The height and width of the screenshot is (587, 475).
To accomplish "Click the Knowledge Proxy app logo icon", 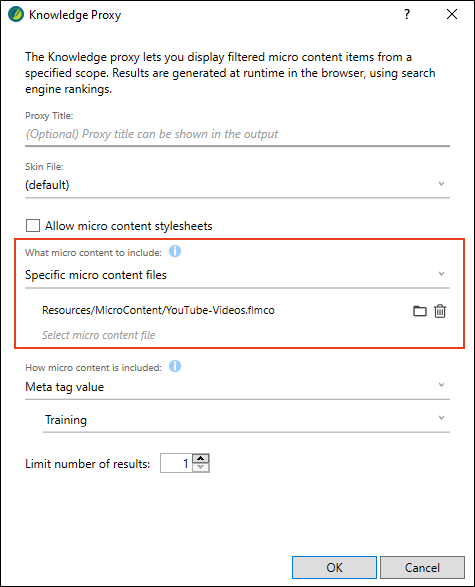I will [x=16, y=14].
